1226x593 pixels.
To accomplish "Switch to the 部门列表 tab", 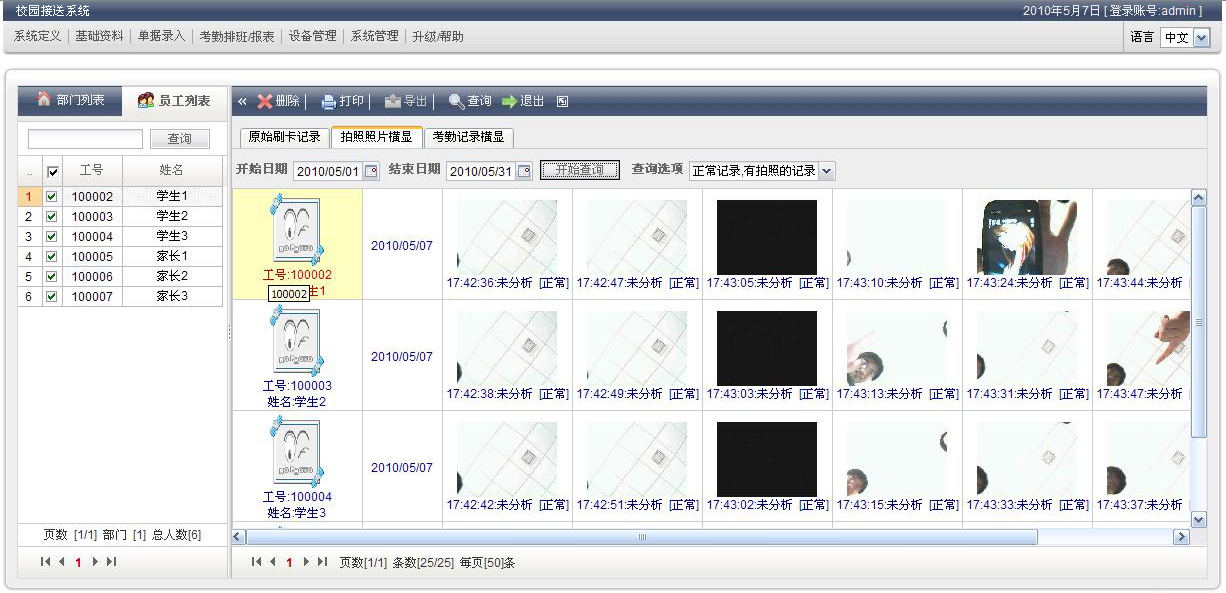I will pos(70,100).
